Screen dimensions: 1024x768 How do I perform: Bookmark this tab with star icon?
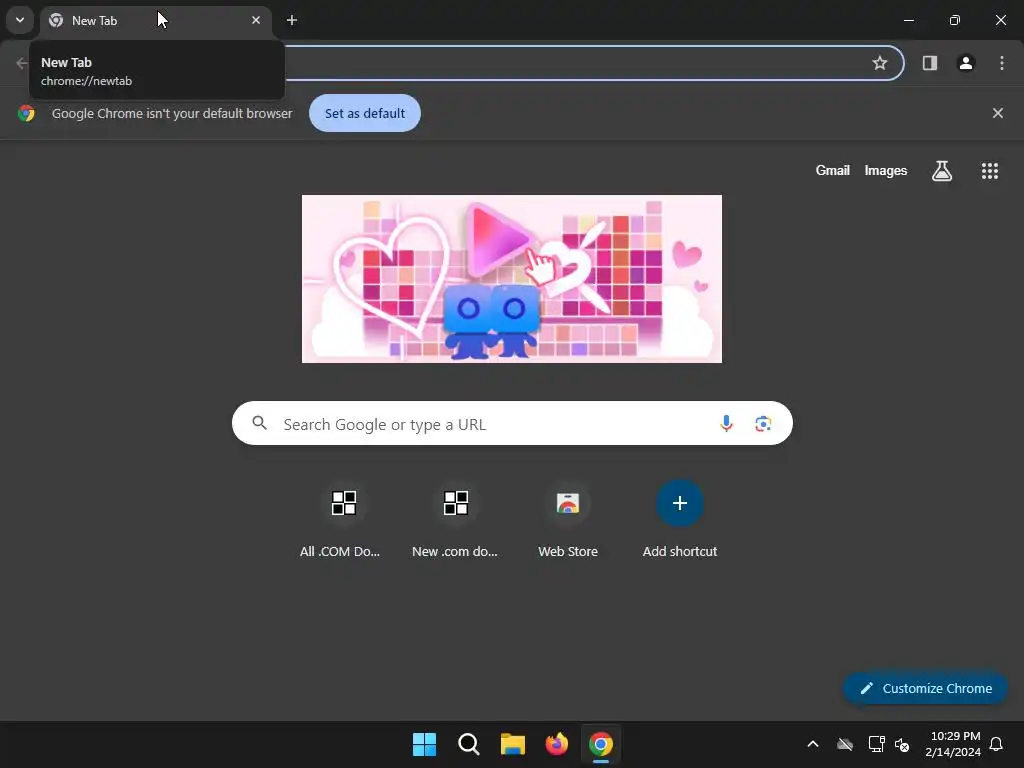[880, 63]
